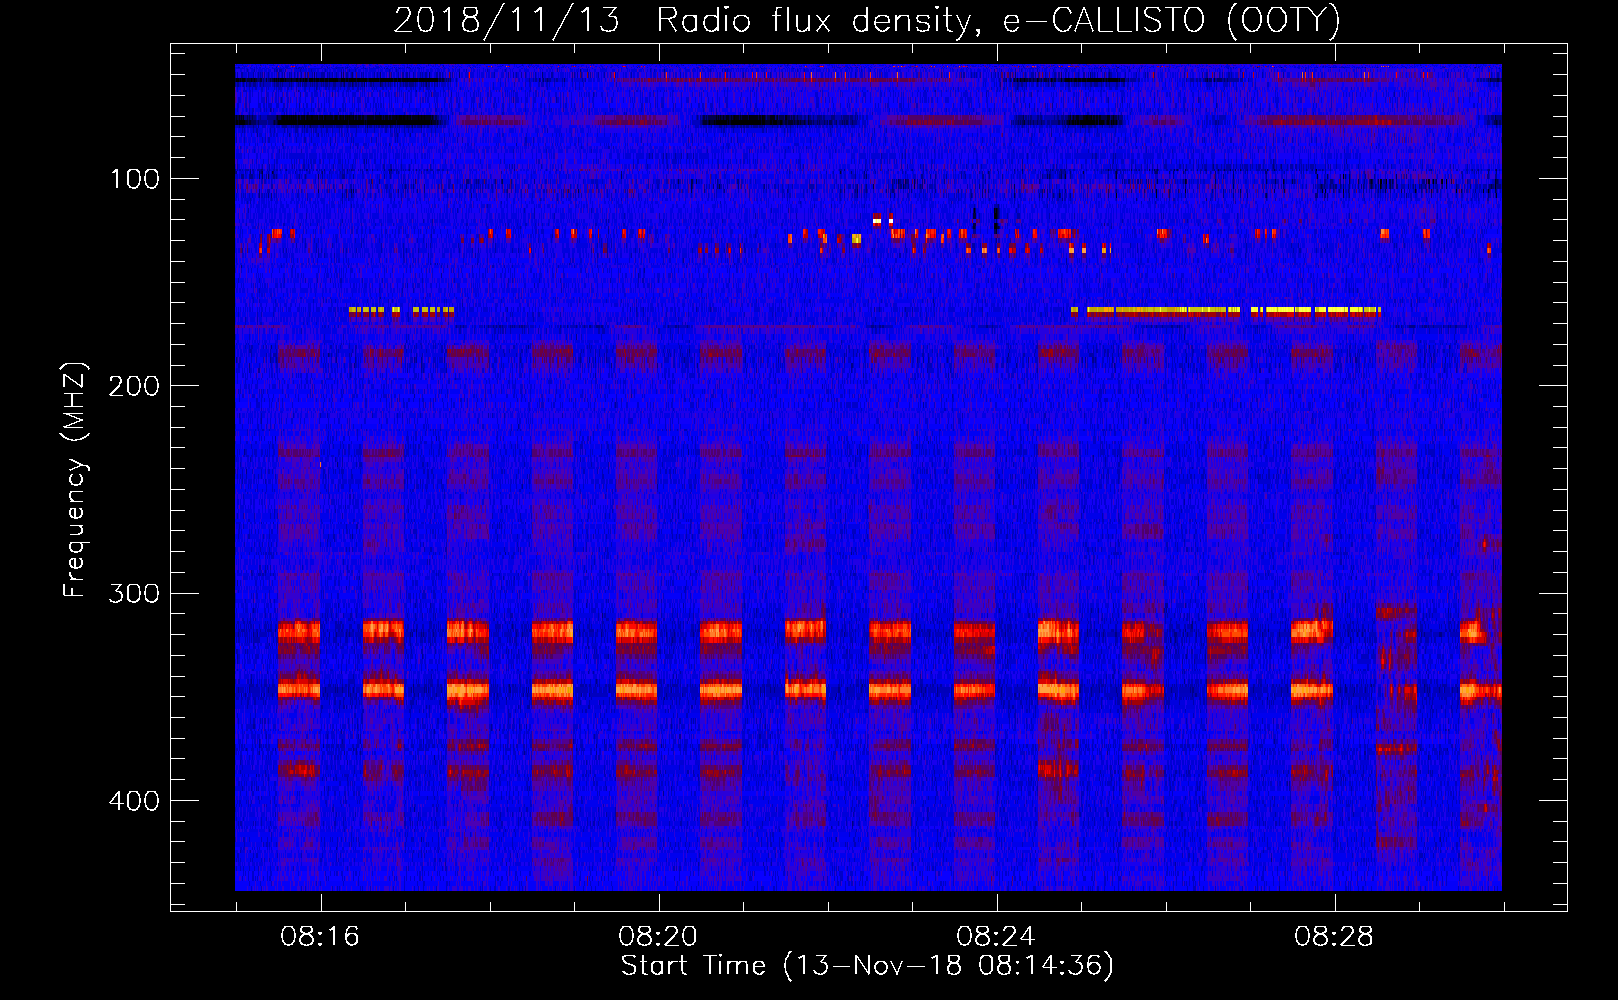Click the 400 frequency tick label

pos(134,801)
